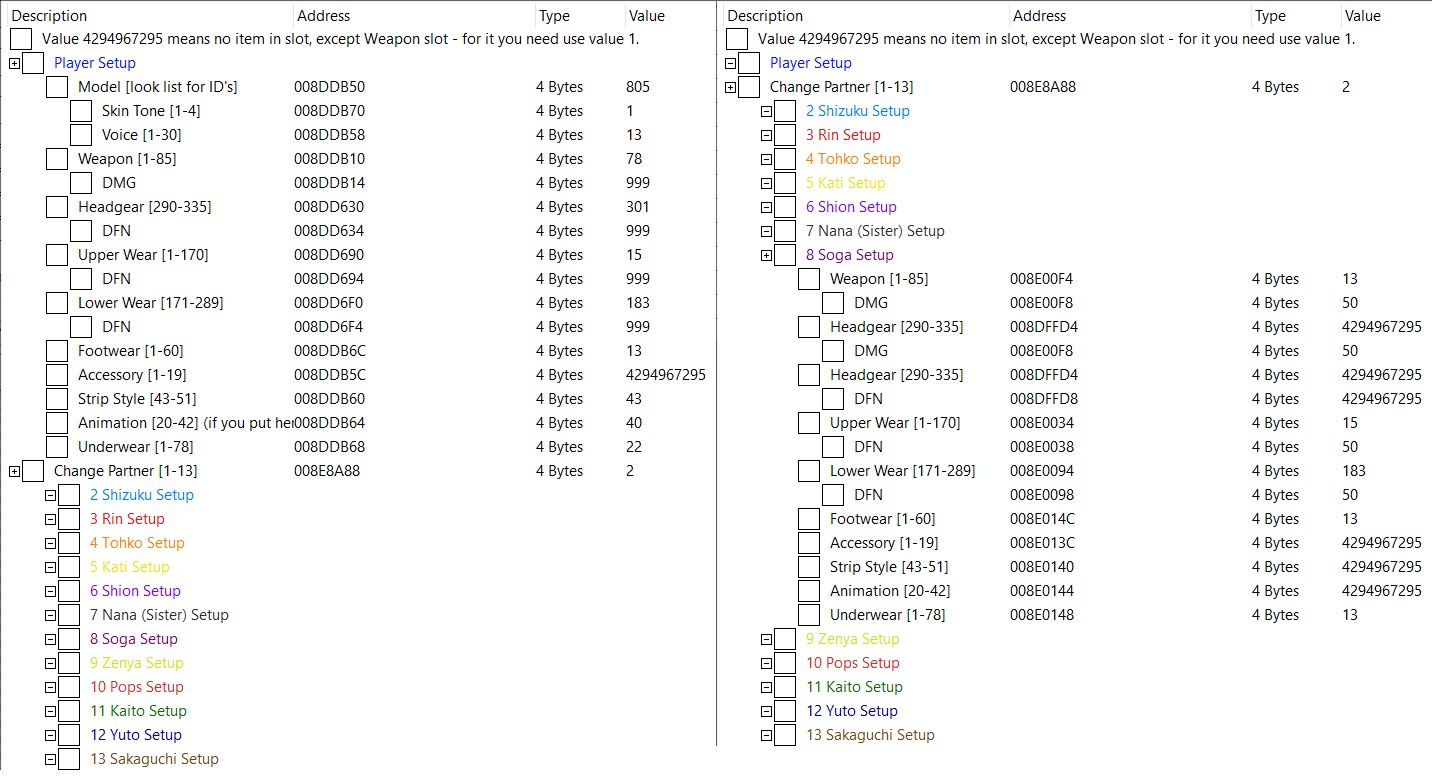
Task: Check the Footwear box at address 008E014C
Action: click(809, 519)
